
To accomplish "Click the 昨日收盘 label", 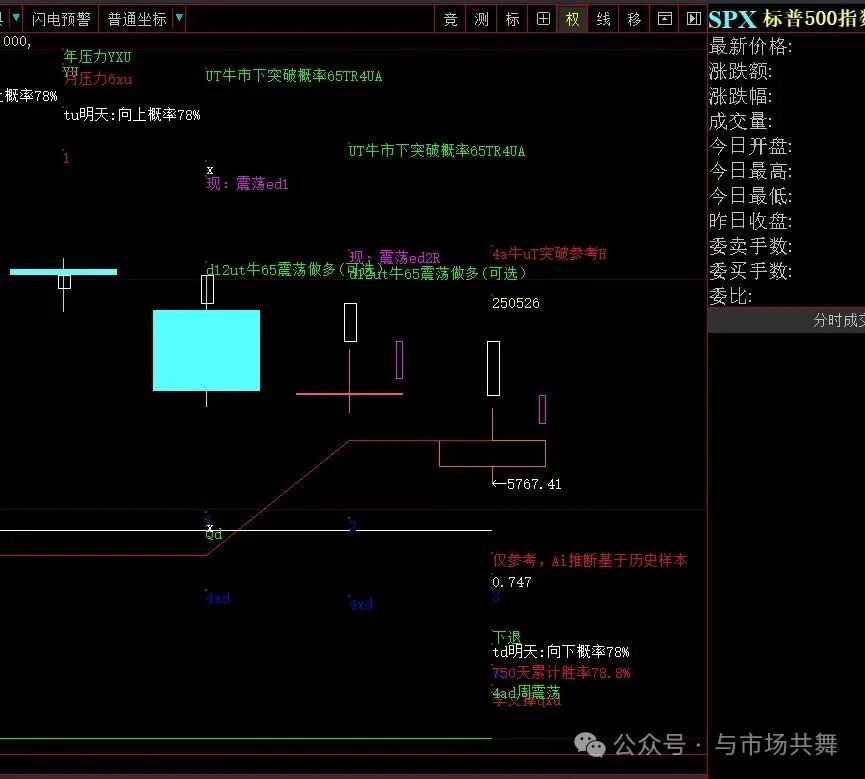I will click(x=750, y=221).
